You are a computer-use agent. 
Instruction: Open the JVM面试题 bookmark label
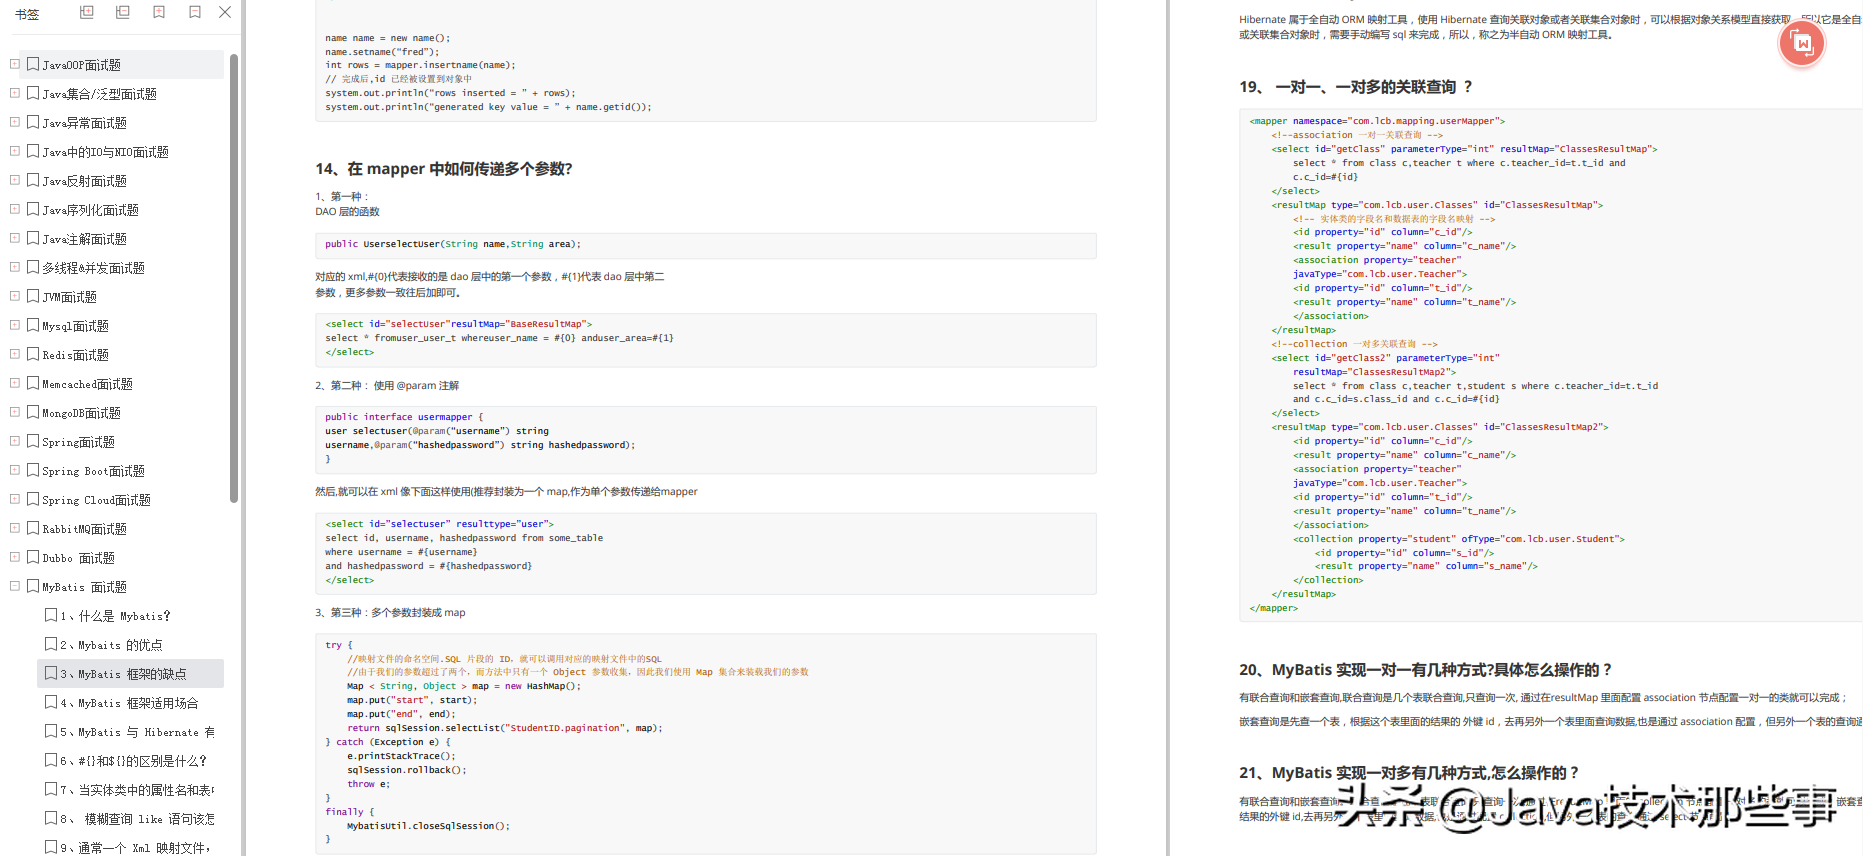point(69,297)
